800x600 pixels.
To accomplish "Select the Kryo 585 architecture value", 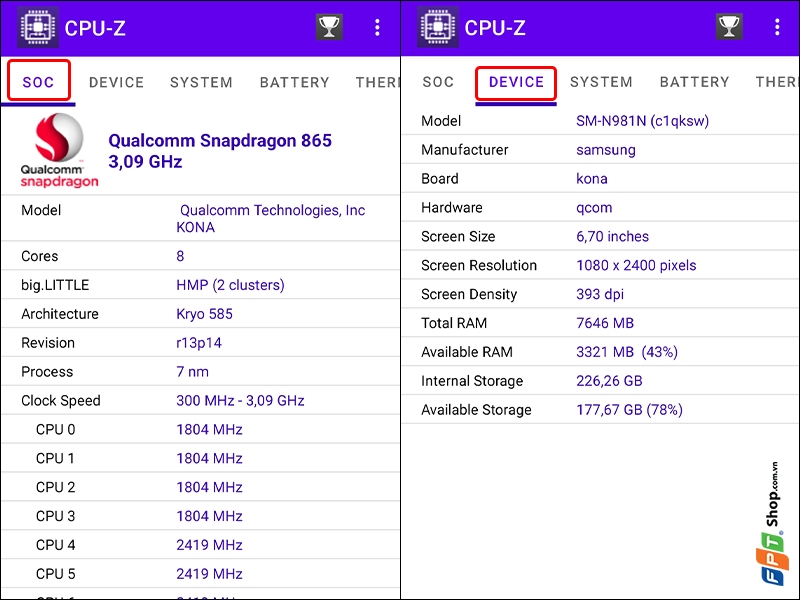I will [x=204, y=314].
